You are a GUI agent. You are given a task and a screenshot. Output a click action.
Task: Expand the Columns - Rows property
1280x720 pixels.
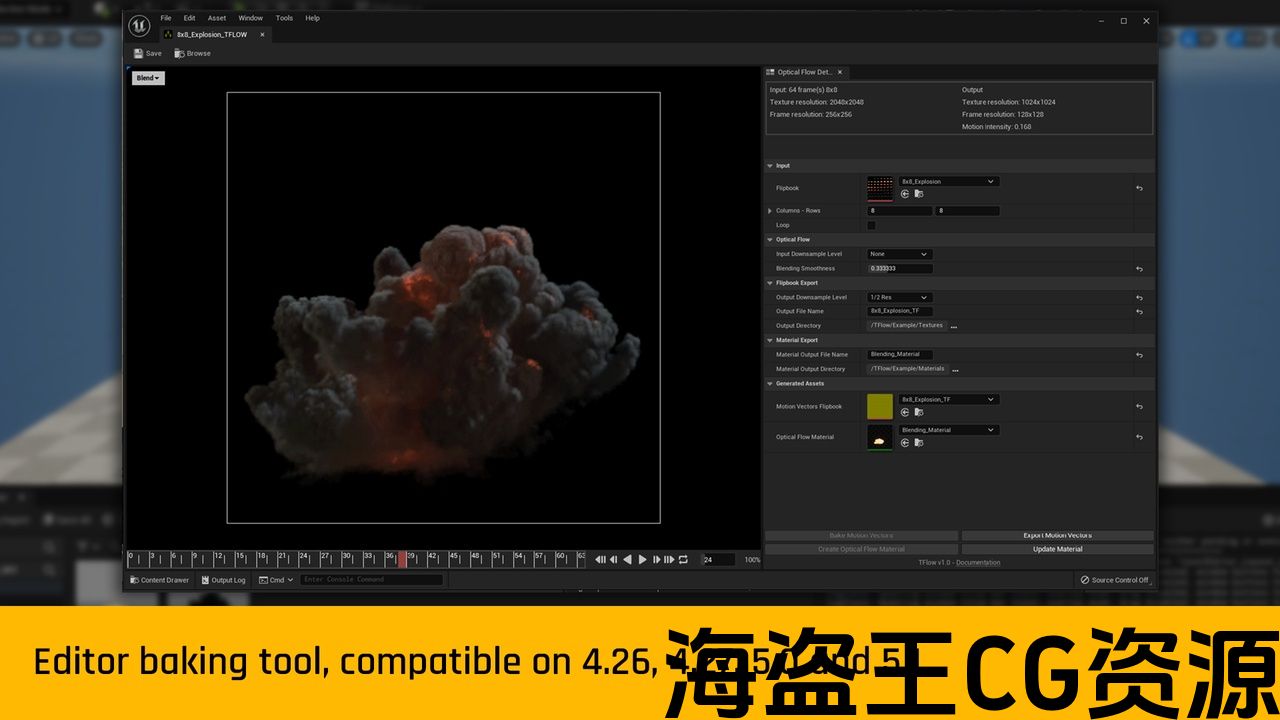pyautogui.click(x=770, y=211)
